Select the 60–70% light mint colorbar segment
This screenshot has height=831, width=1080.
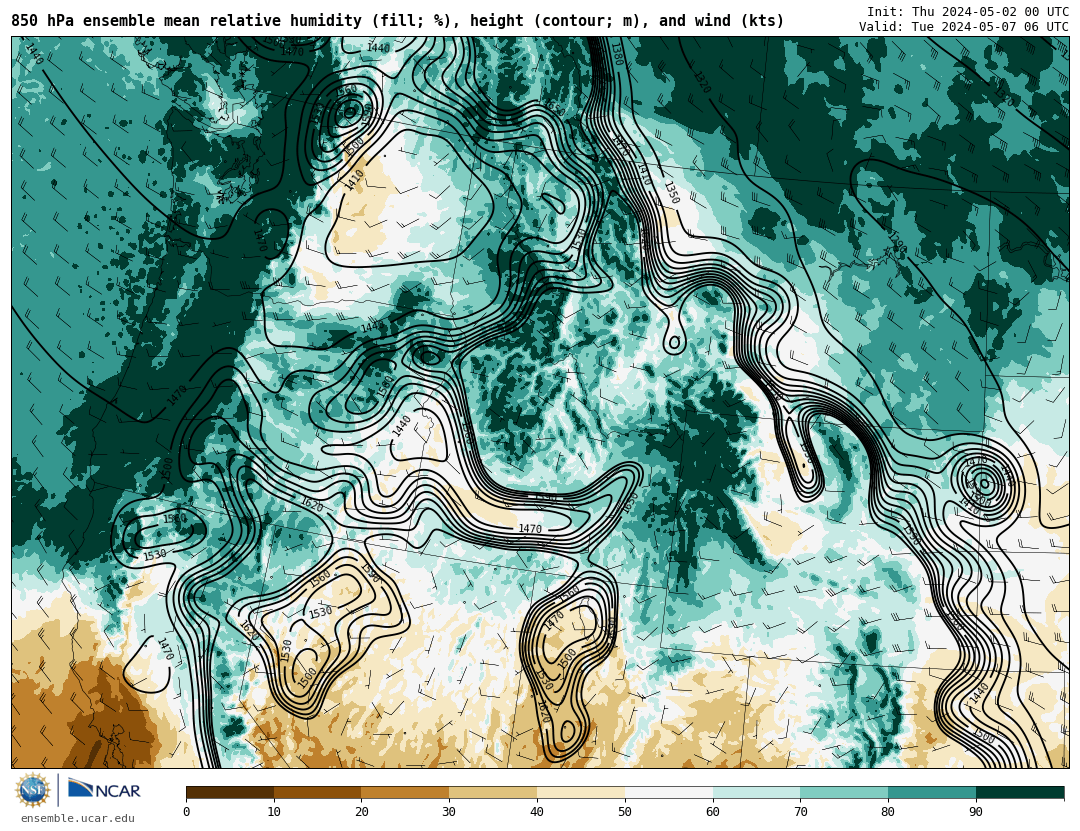tap(756, 792)
